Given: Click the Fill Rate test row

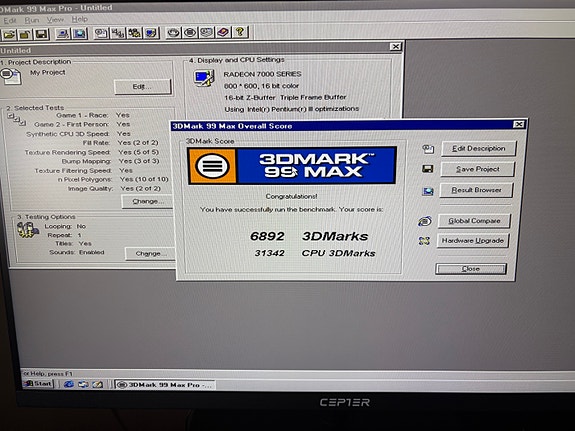Looking at the screenshot, I should click(x=120, y=143).
